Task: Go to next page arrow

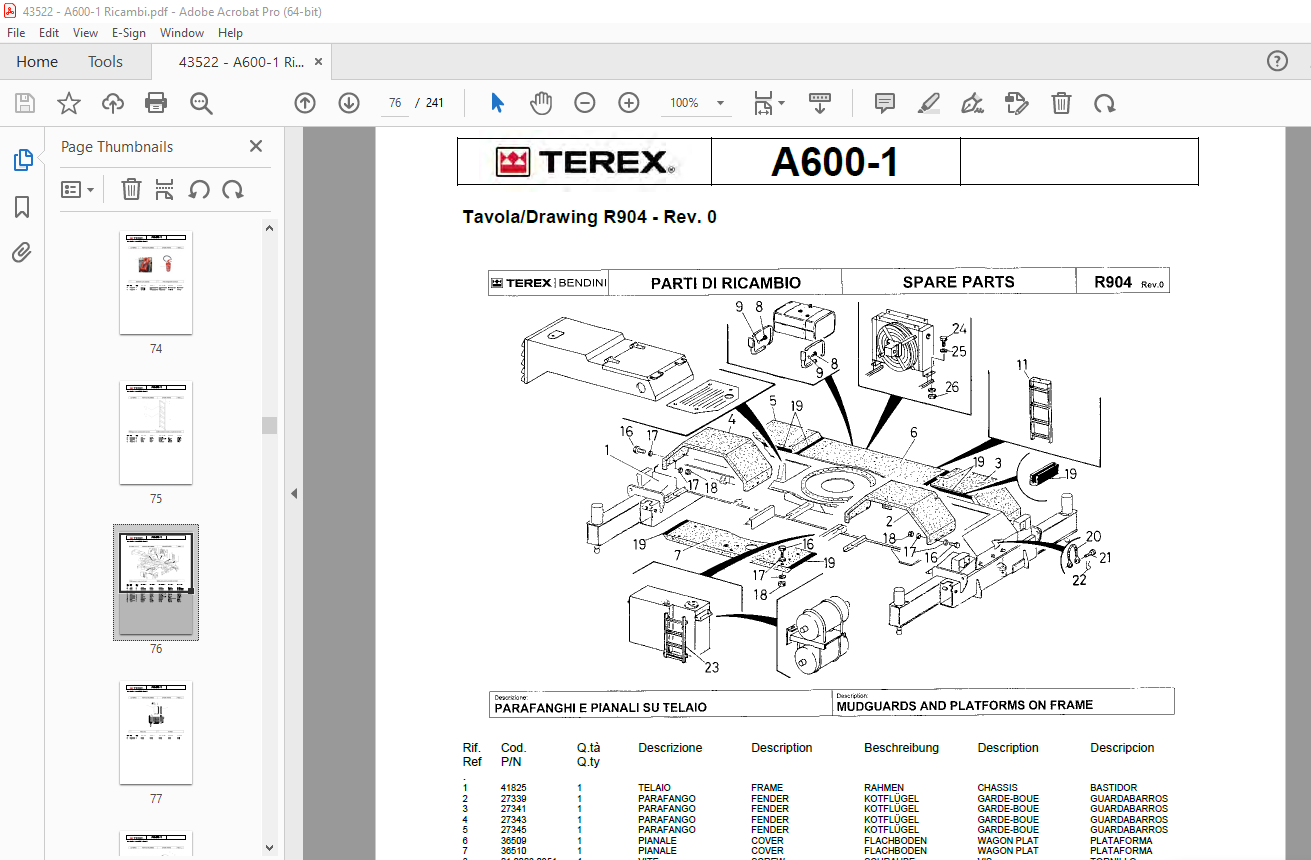Action: 349,103
